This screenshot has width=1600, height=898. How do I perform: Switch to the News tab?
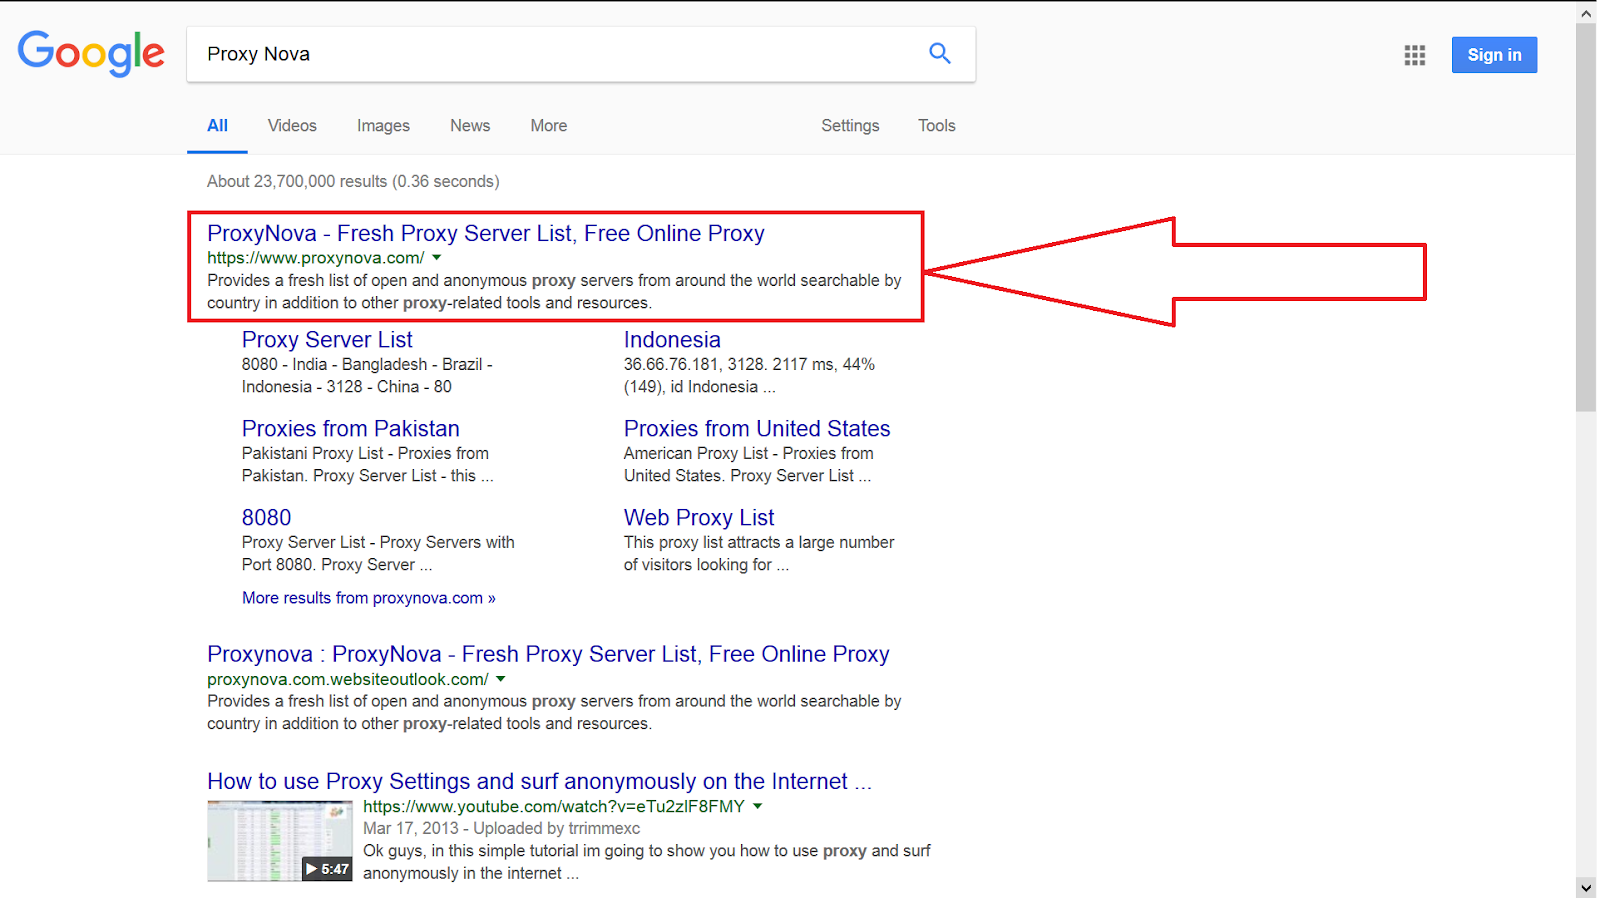(x=470, y=126)
